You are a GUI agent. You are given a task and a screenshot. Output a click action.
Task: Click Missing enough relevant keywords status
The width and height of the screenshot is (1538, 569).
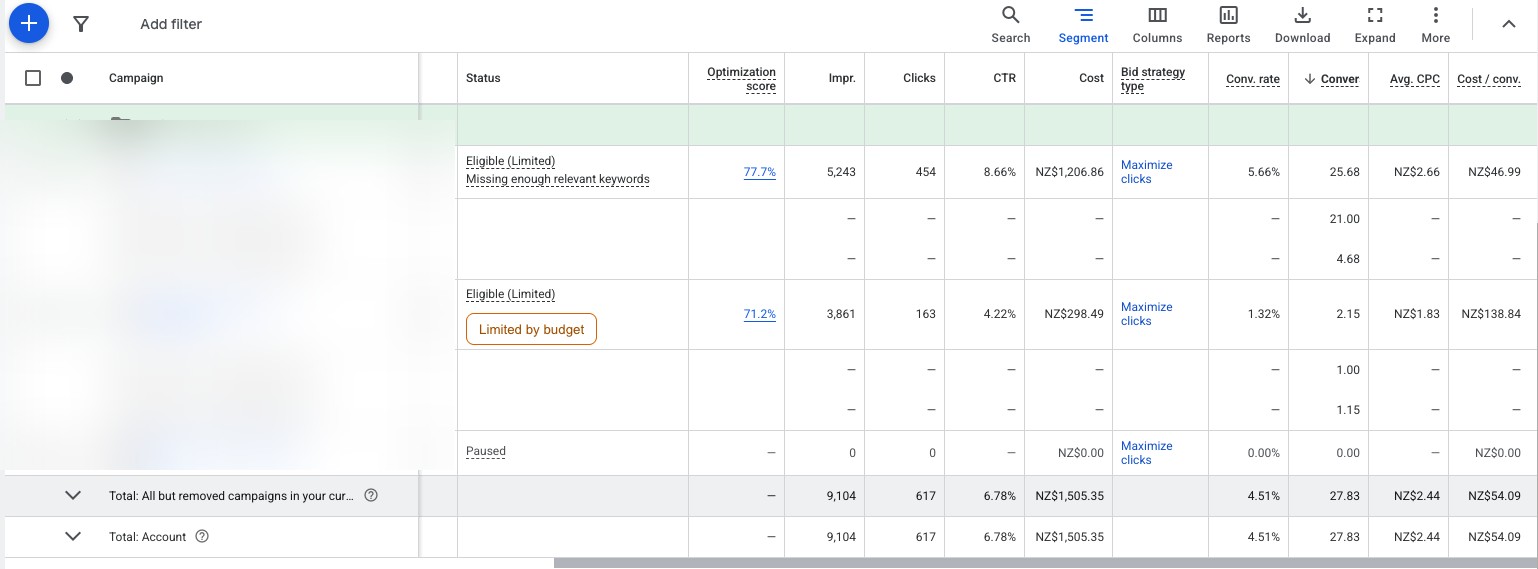(x=558, y=180)
